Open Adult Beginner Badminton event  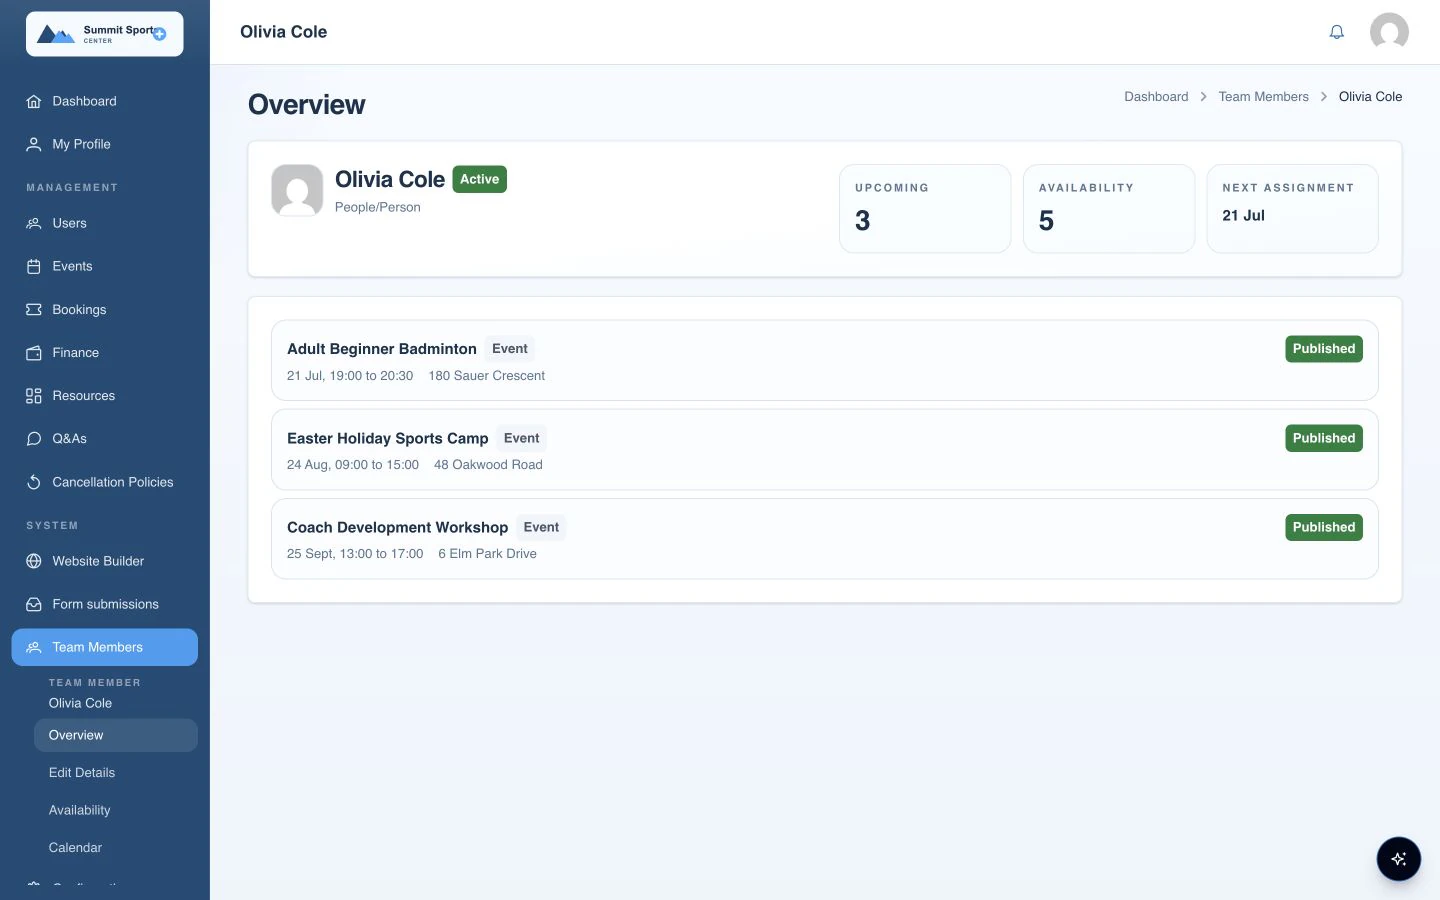825,360
